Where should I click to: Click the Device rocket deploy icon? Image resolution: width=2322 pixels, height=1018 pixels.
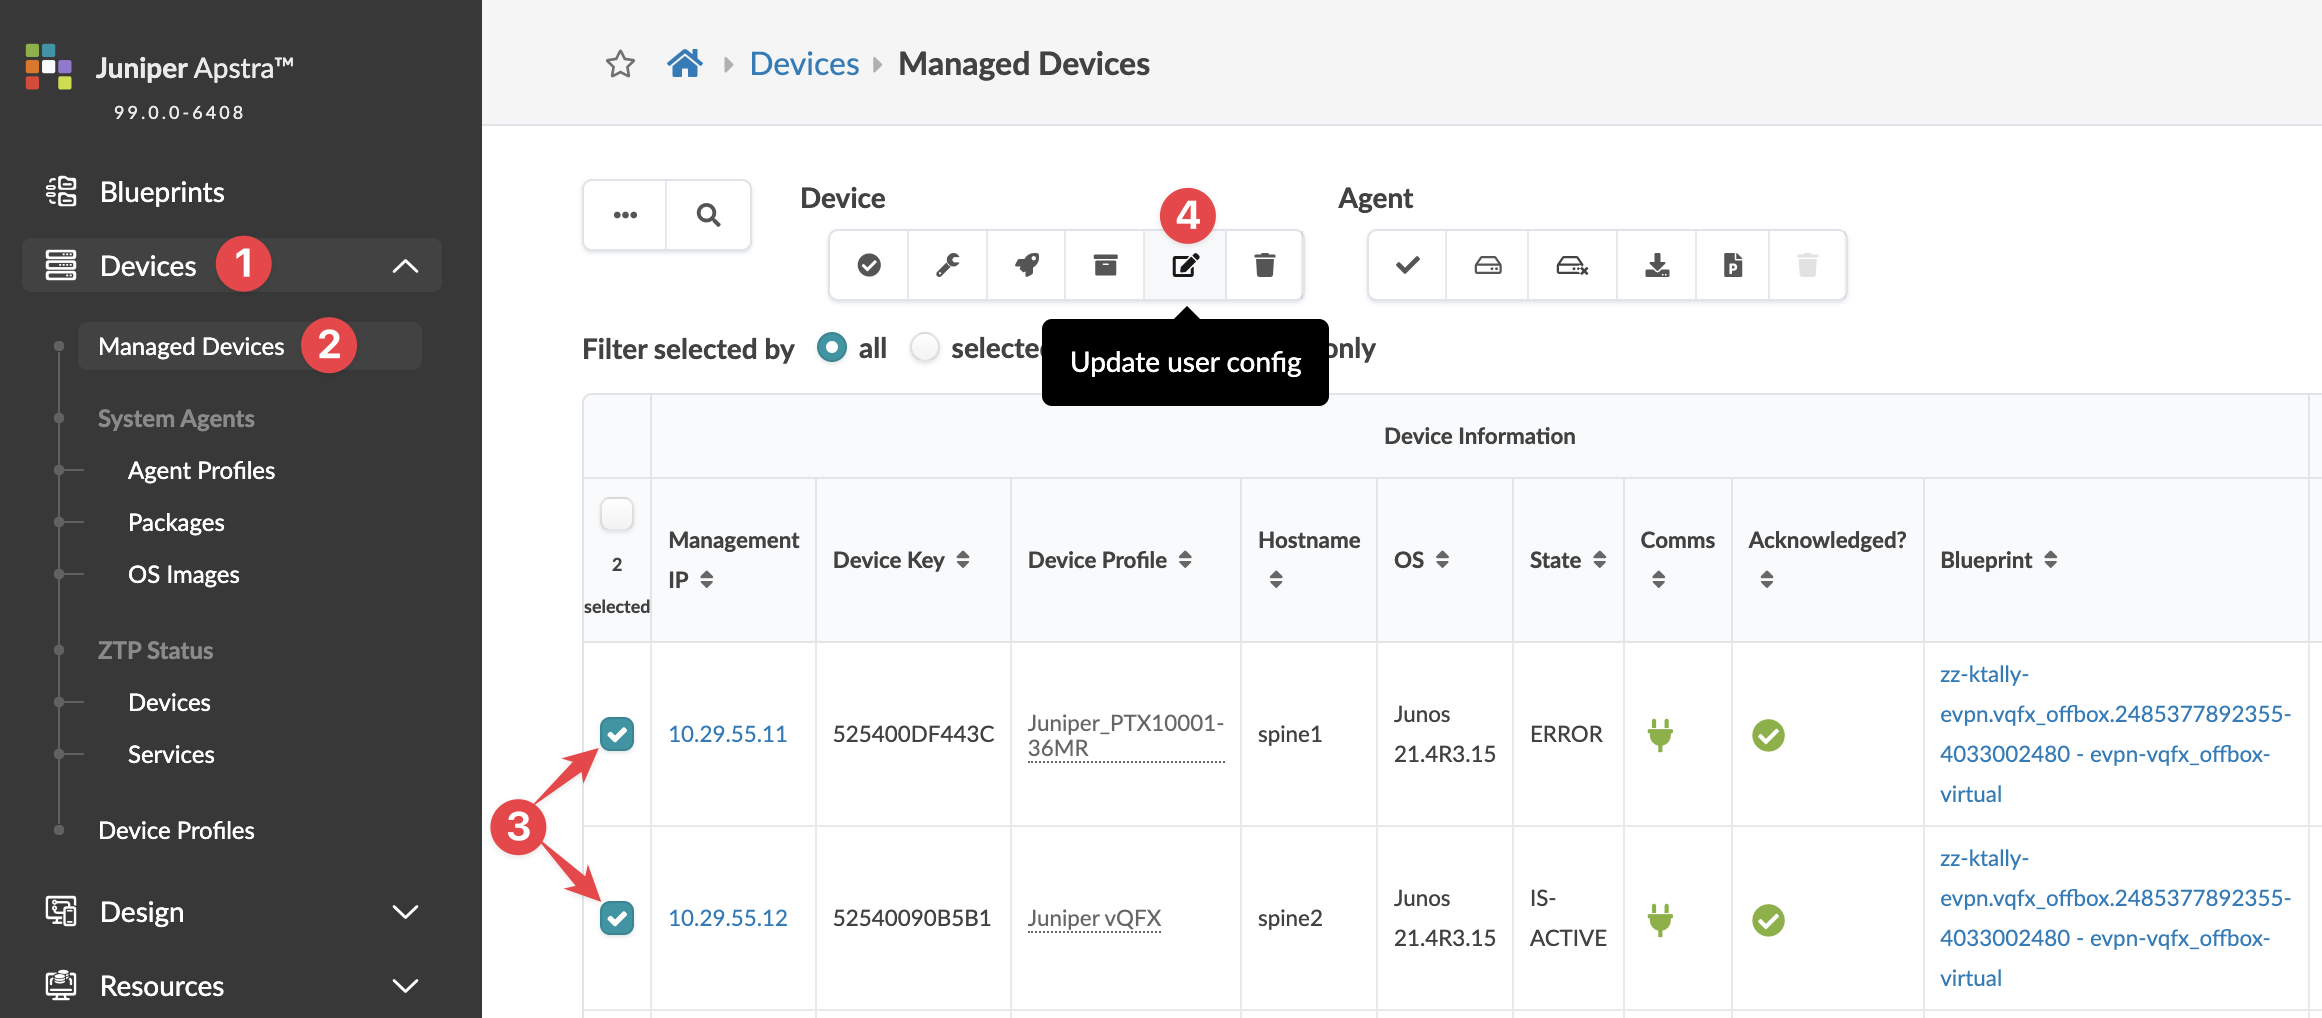(1026, 265)
